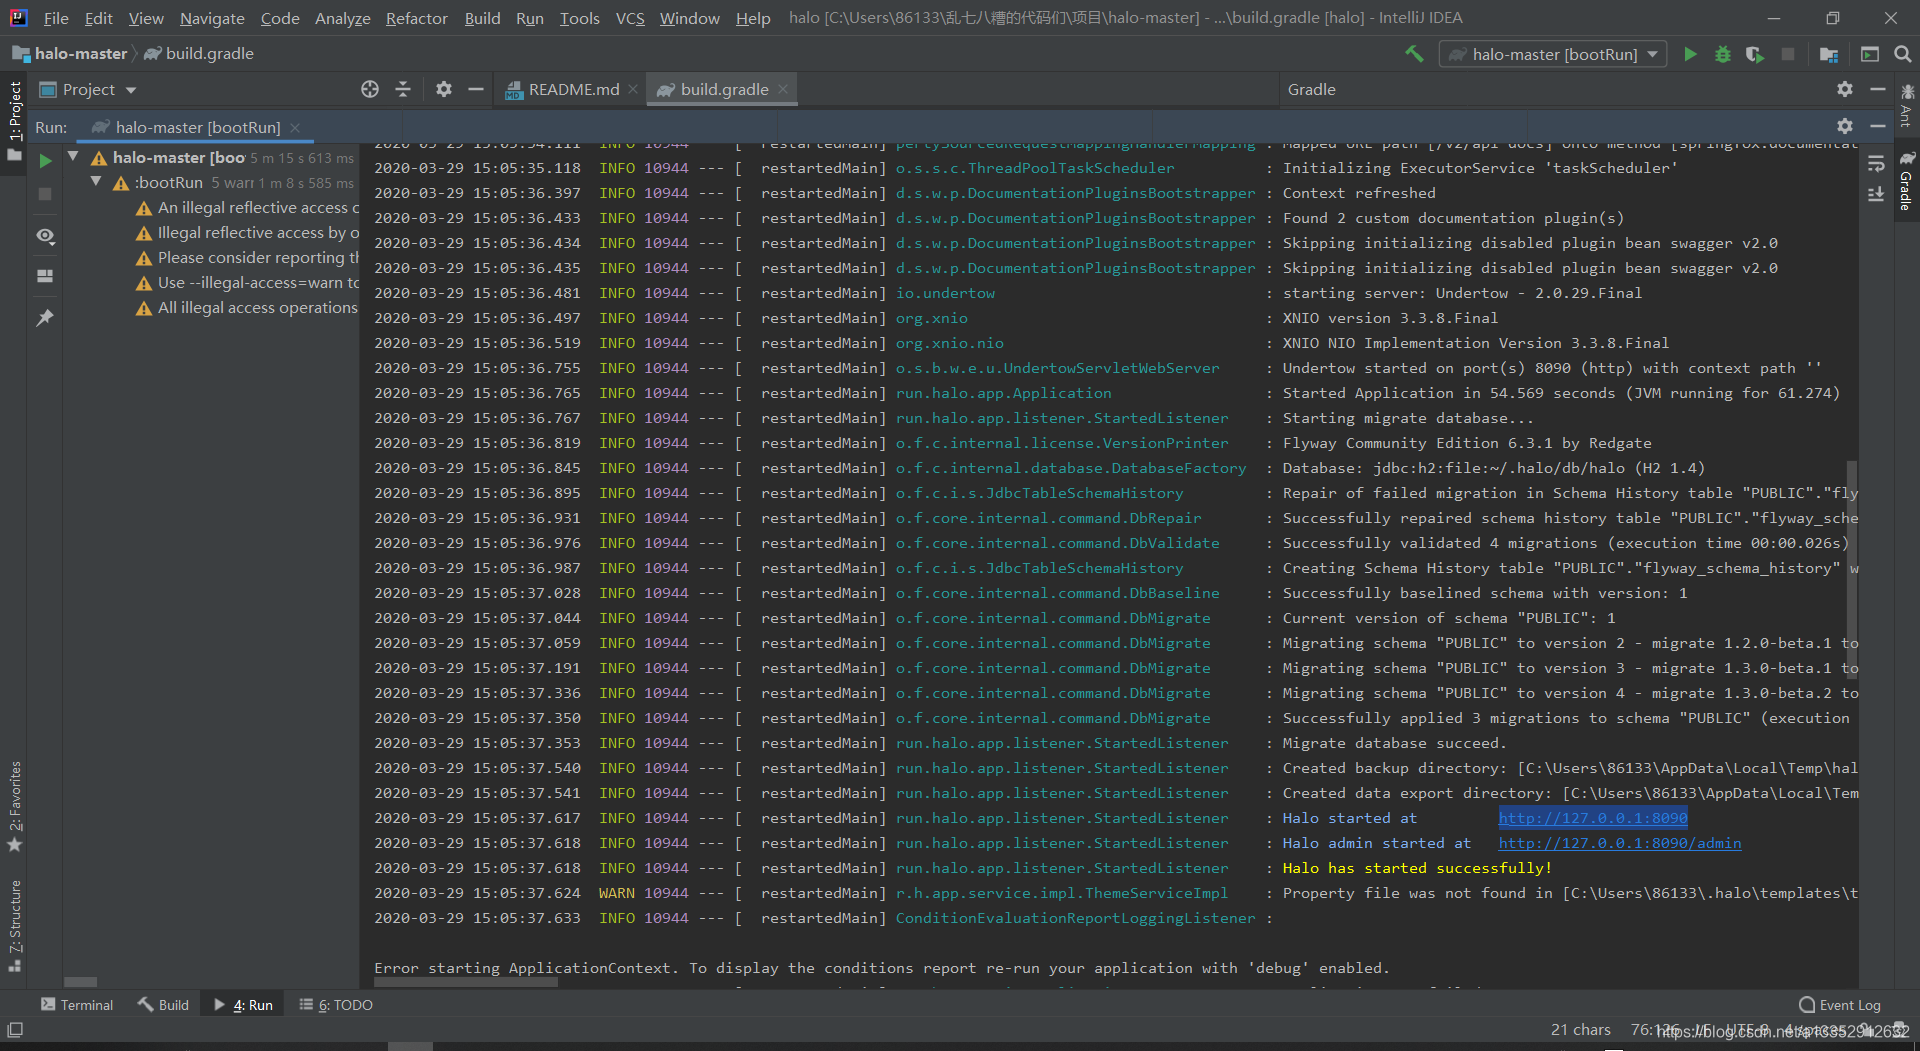Run halo-master with the green play button
Image resolution: width=1920 pixels, height=1051 pixels.
(1690, 54)
